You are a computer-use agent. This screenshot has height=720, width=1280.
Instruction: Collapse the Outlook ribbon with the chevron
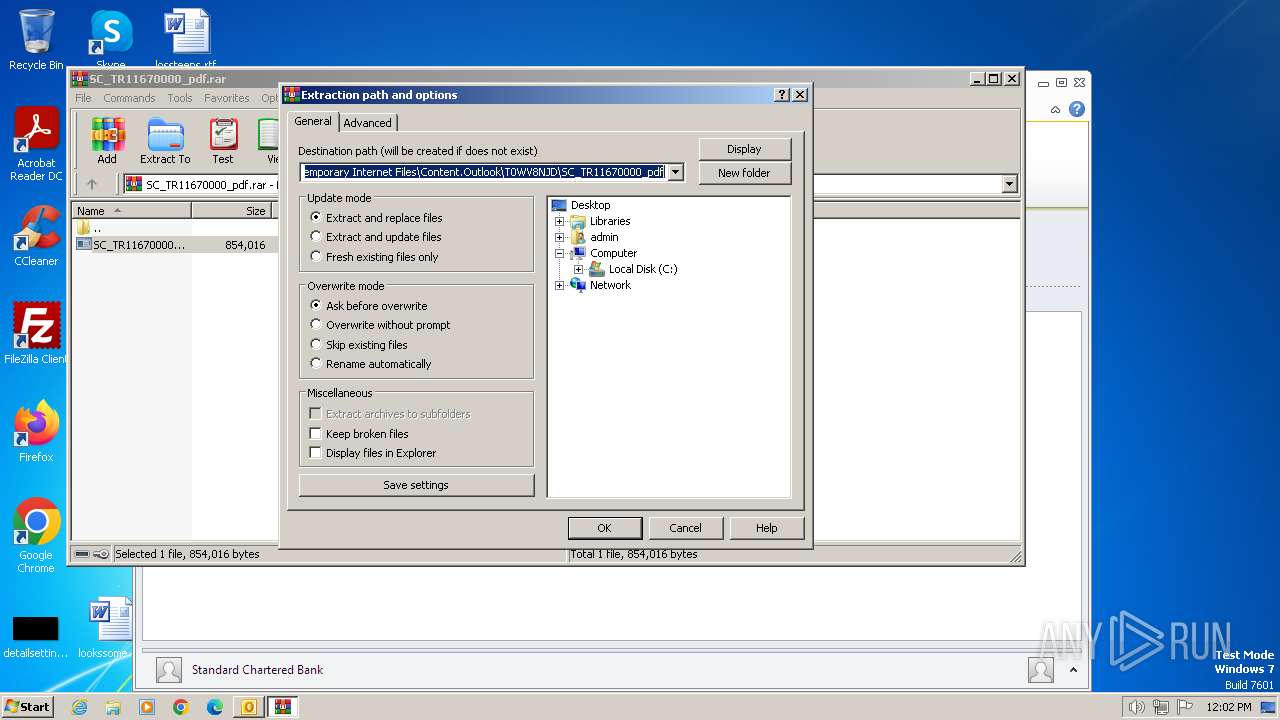pyautogui.click(x=1055, y=110)
